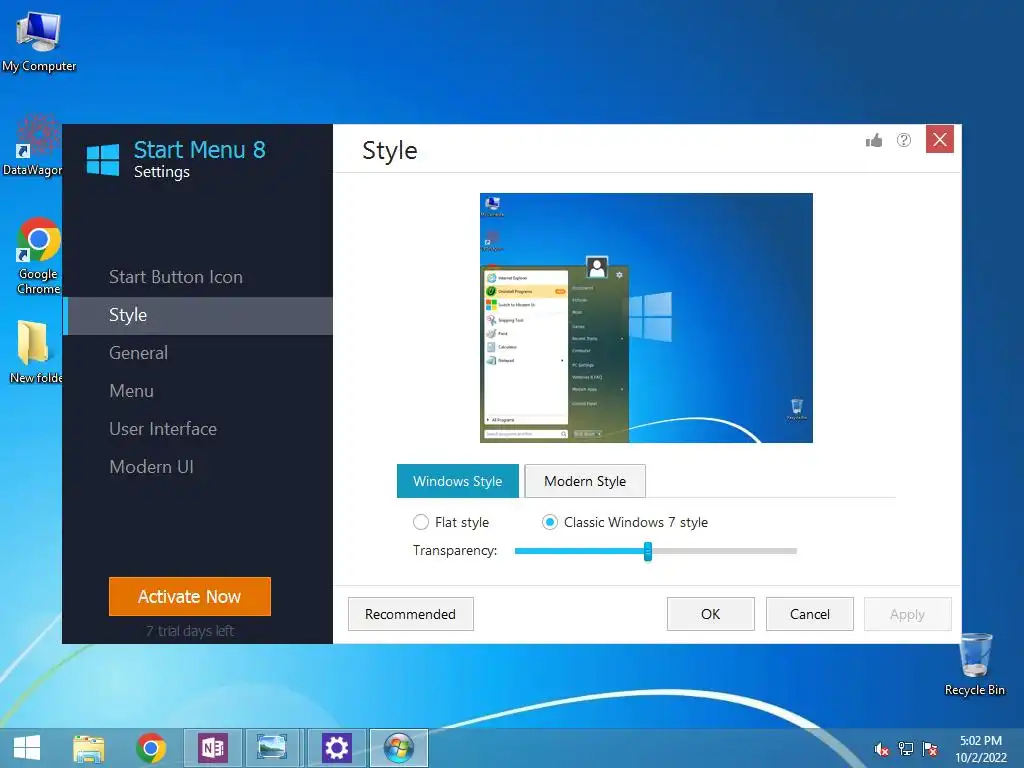Open the Windows Start button on taskbar
The width and height of the screenshot is (1024, 768).
[27, 748]
